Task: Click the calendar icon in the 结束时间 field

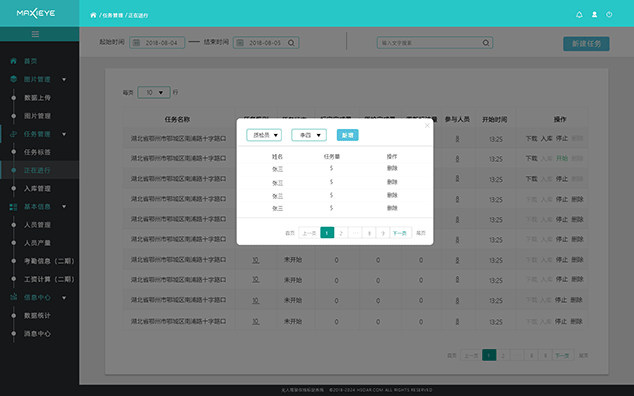Action: [240, 42]
